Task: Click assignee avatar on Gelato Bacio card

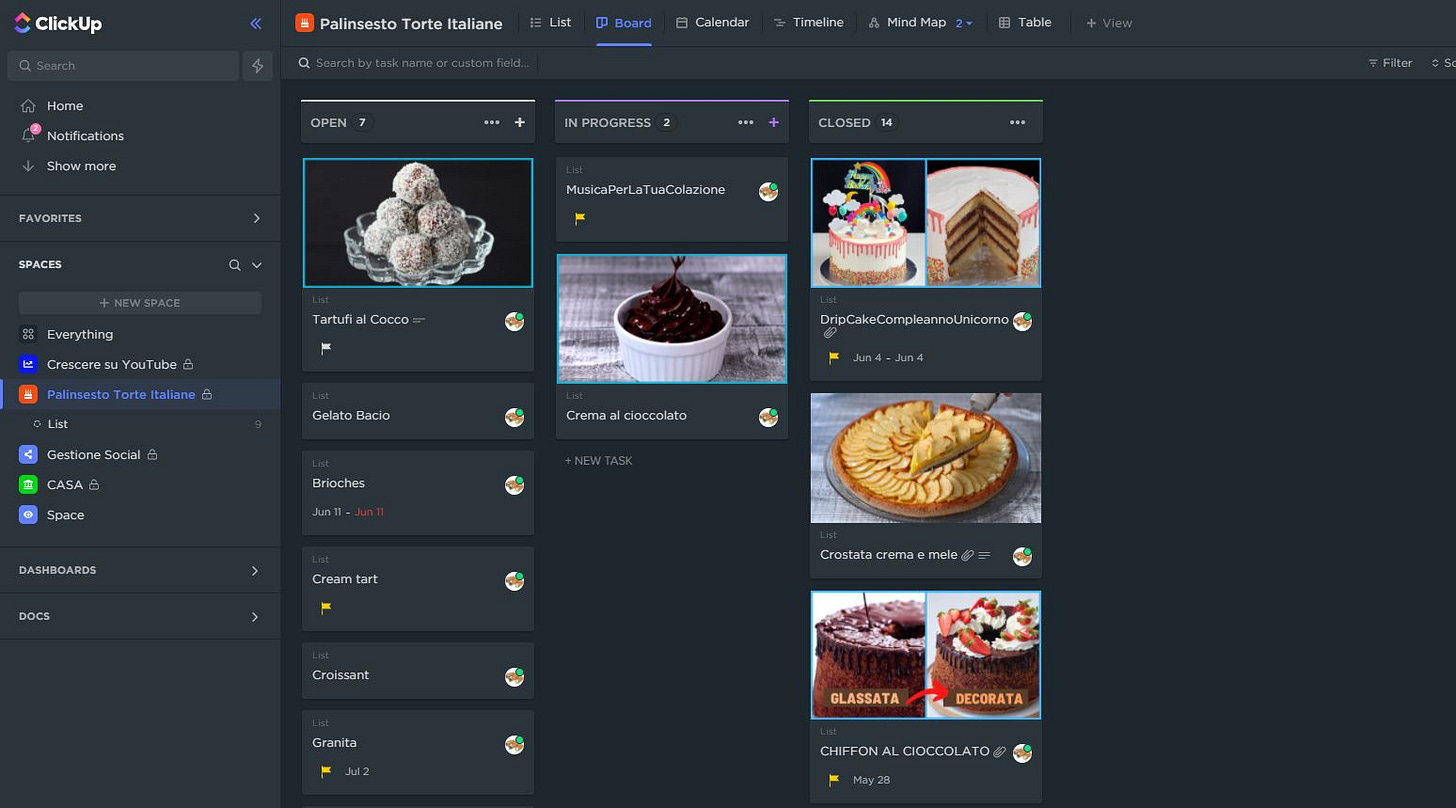Action: pos(514,417)
